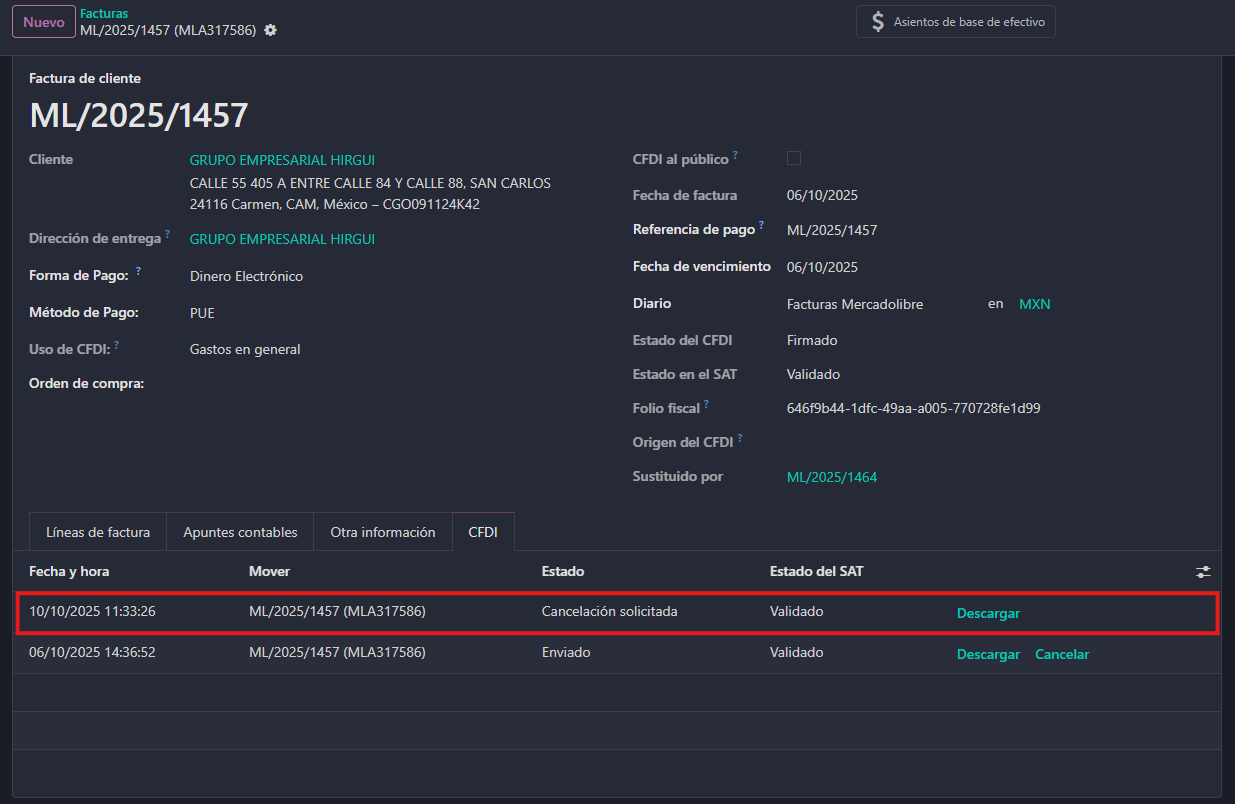Viewport: 1235px width, 804px height.
Task: Click Cancelar on the Enviado CFDI row
Action: click(1061, 654)
